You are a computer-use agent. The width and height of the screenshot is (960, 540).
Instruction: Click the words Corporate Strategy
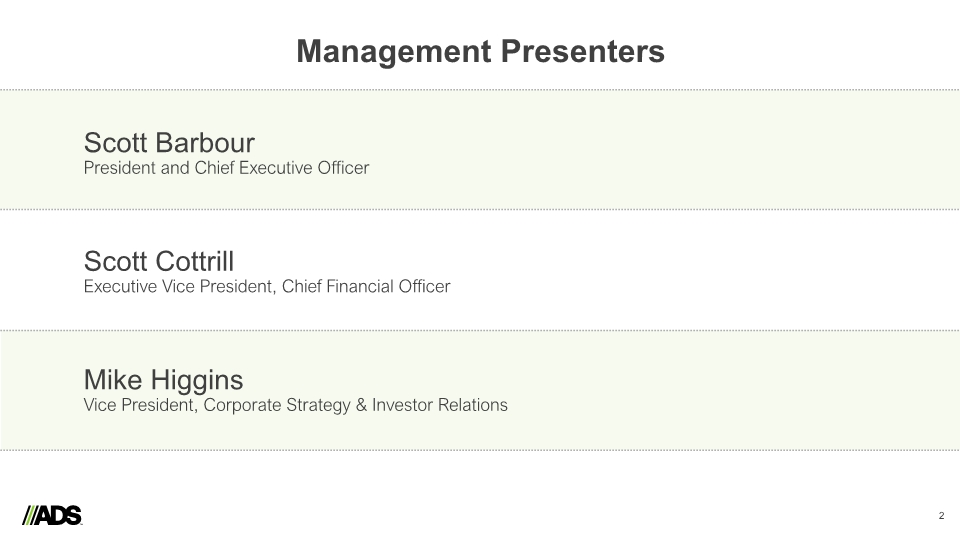[x=277, y=405]
